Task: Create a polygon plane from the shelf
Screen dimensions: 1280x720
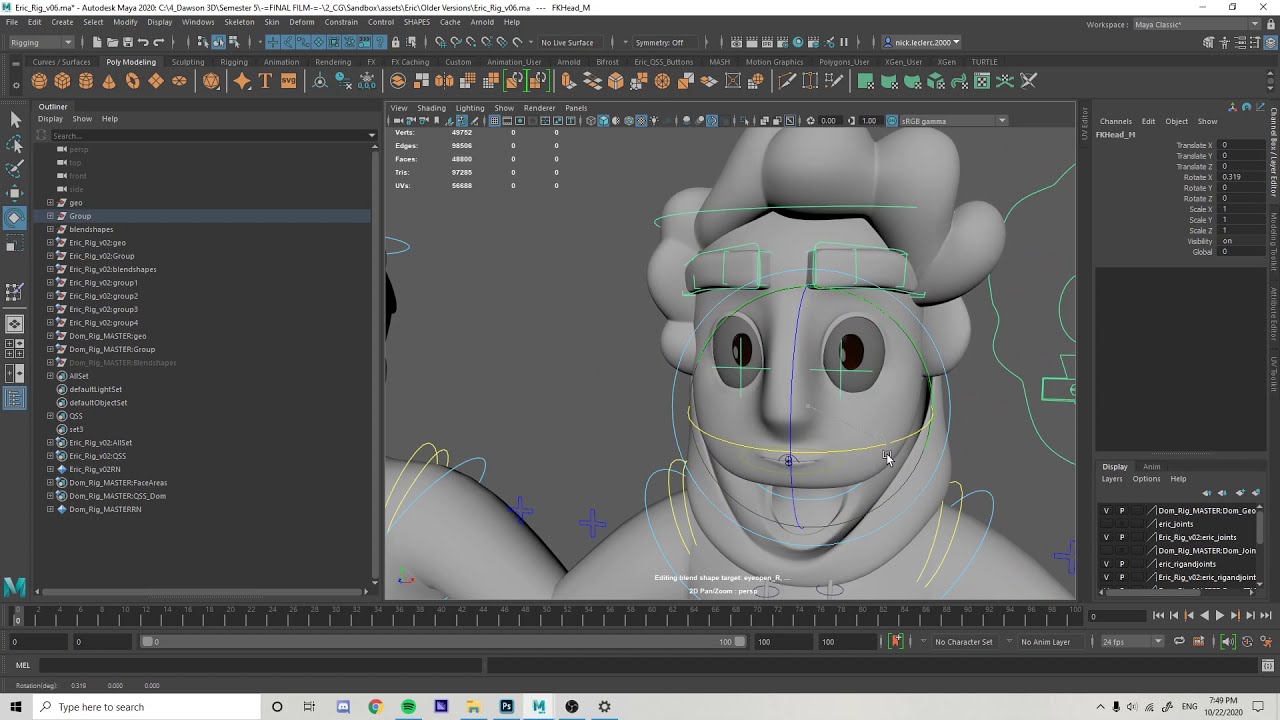Action: coord(156,81)
